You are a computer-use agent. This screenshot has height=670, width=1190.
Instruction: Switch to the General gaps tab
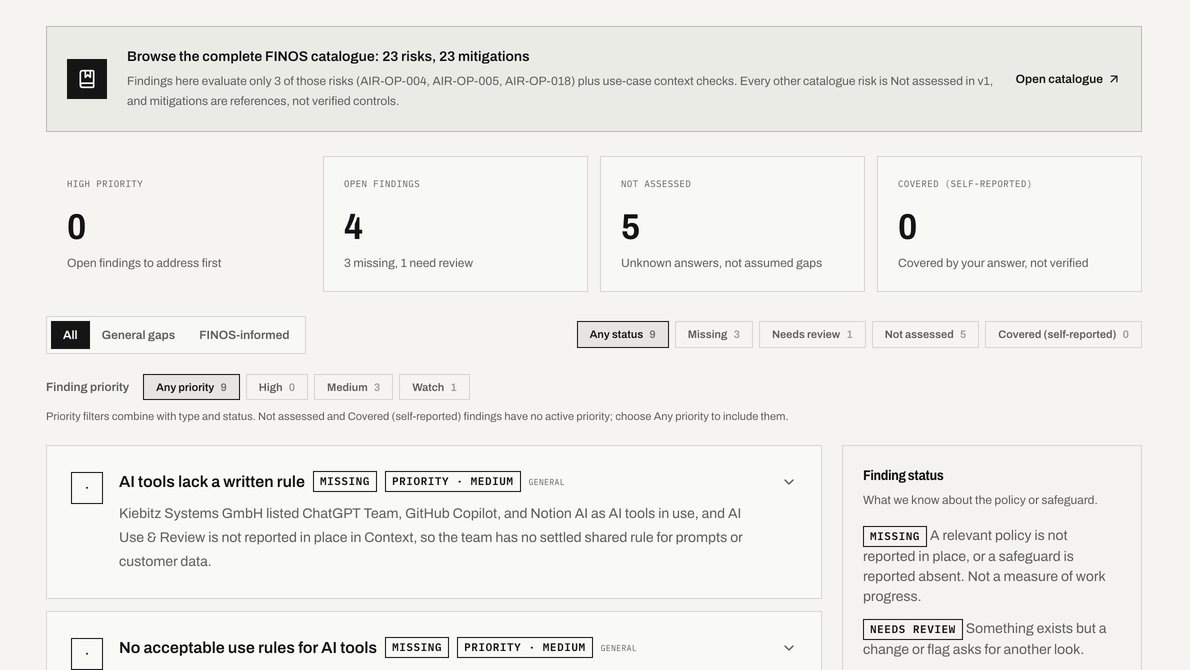click(x=138, y=335)
